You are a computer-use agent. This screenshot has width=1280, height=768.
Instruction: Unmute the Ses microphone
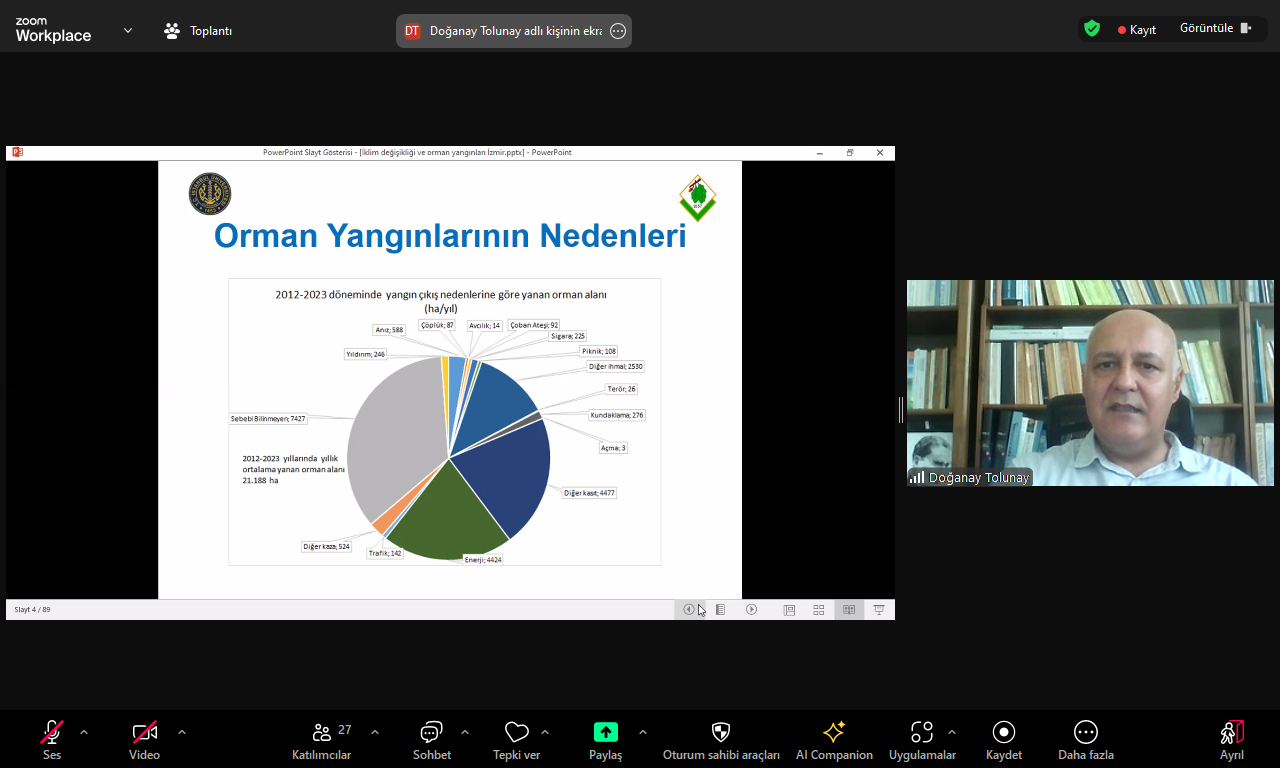click(x=51, y=731)
